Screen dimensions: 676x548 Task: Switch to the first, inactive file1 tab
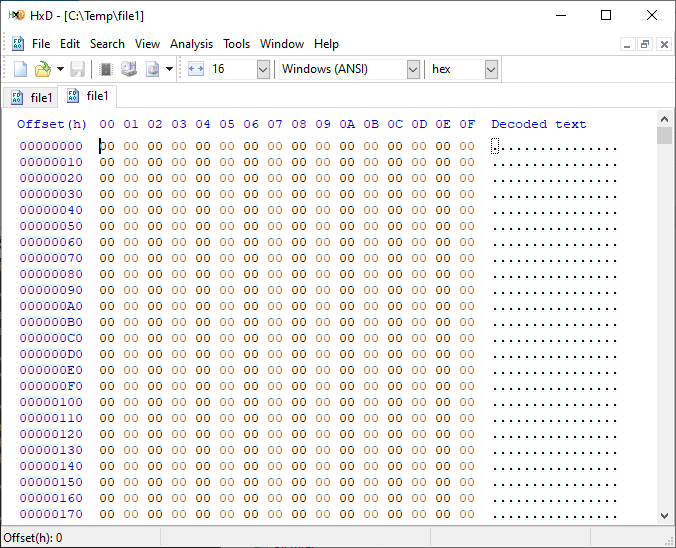tap(31, 97)
